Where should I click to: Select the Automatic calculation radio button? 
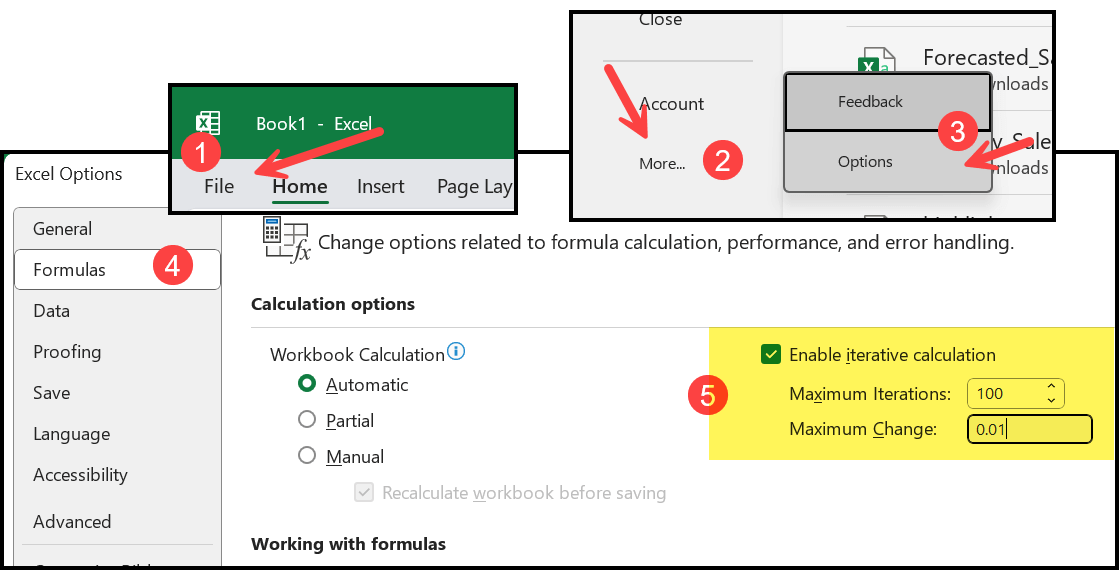tap(307, 384)
